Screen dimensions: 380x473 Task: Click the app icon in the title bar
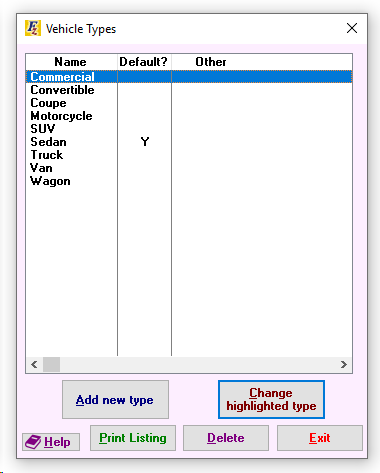click(x=33, y=28)
